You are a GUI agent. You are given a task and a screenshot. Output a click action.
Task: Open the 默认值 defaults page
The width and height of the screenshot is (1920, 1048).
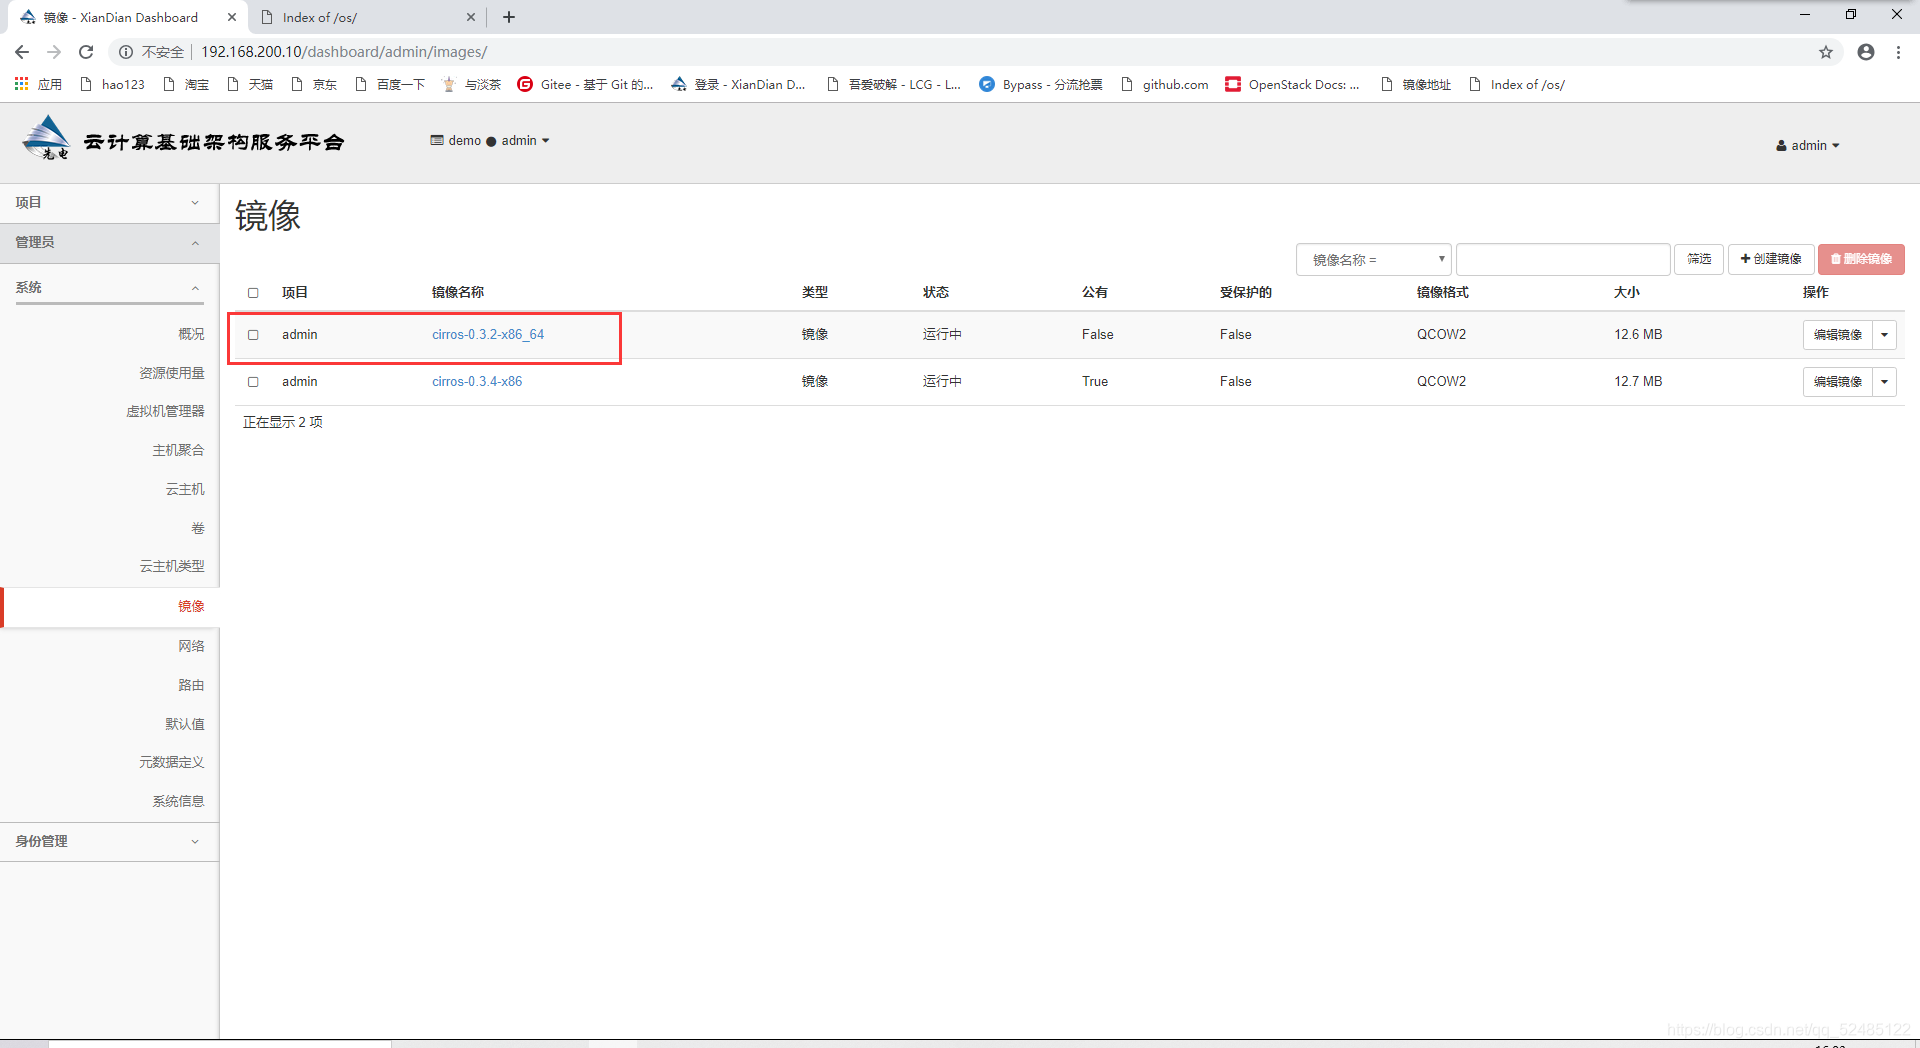pos(185,724)
